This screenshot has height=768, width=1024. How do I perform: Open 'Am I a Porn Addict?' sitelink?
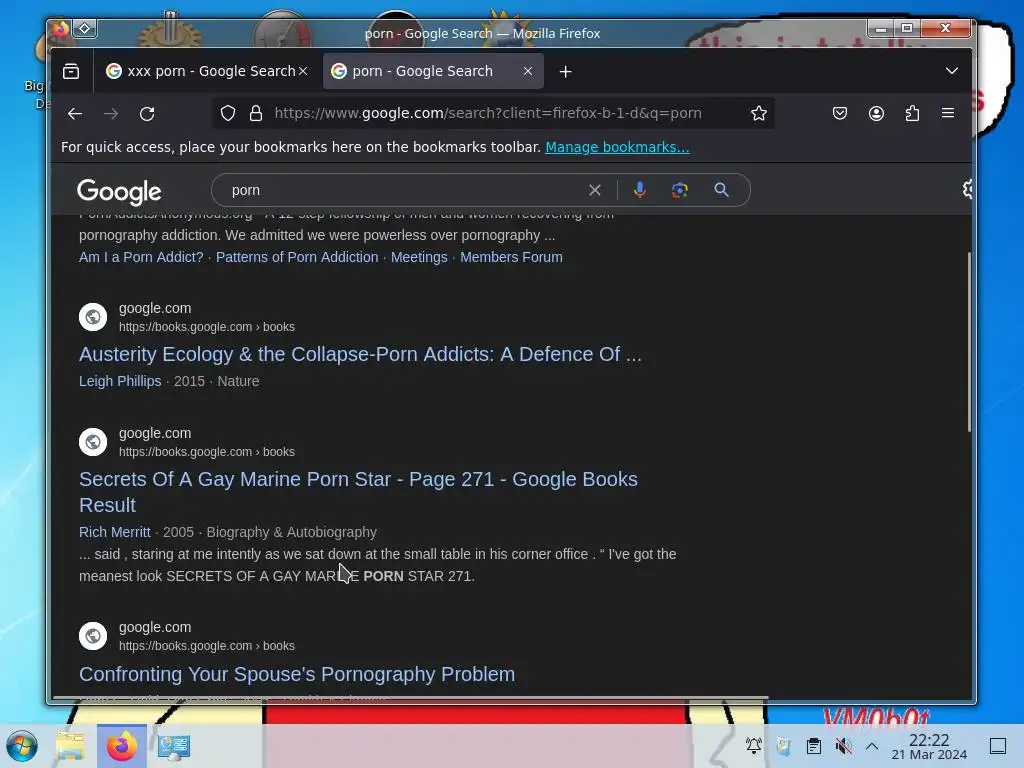point(141,257)
